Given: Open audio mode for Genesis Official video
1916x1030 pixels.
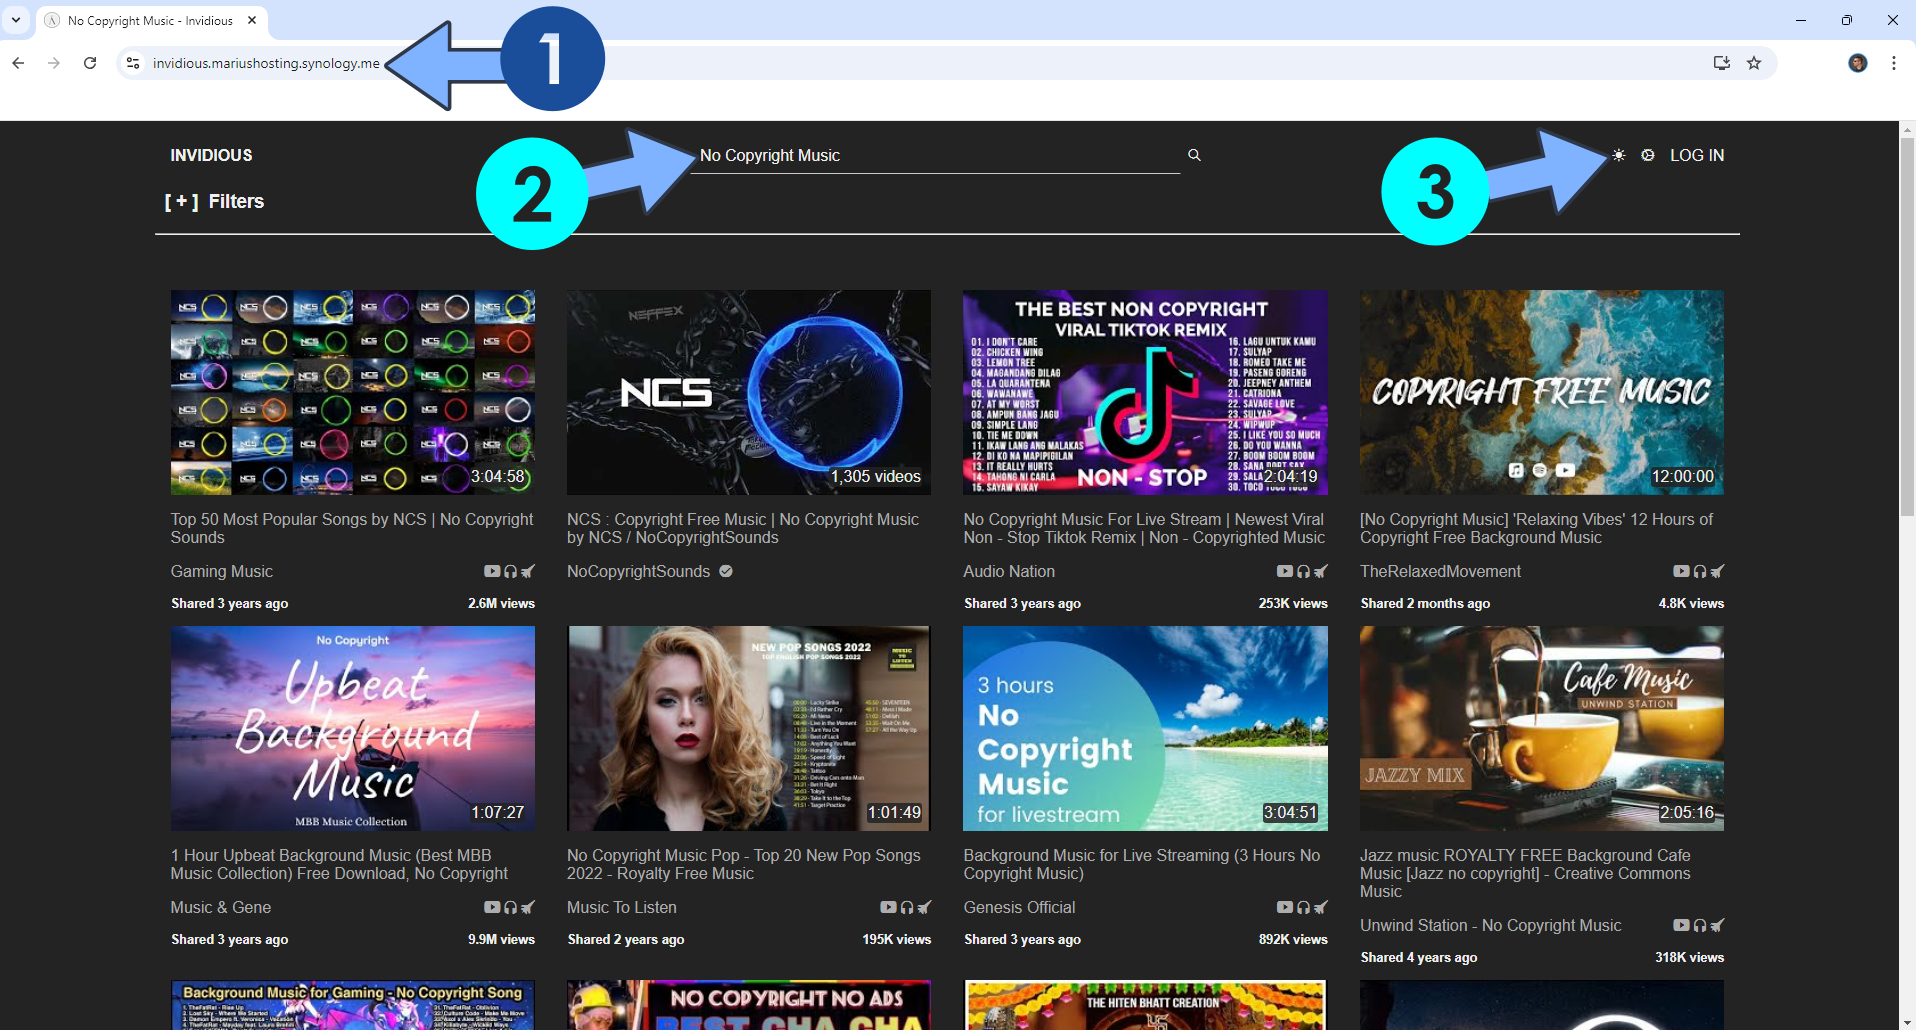Looking at the screenshot, I should [x=1303, y=907].
